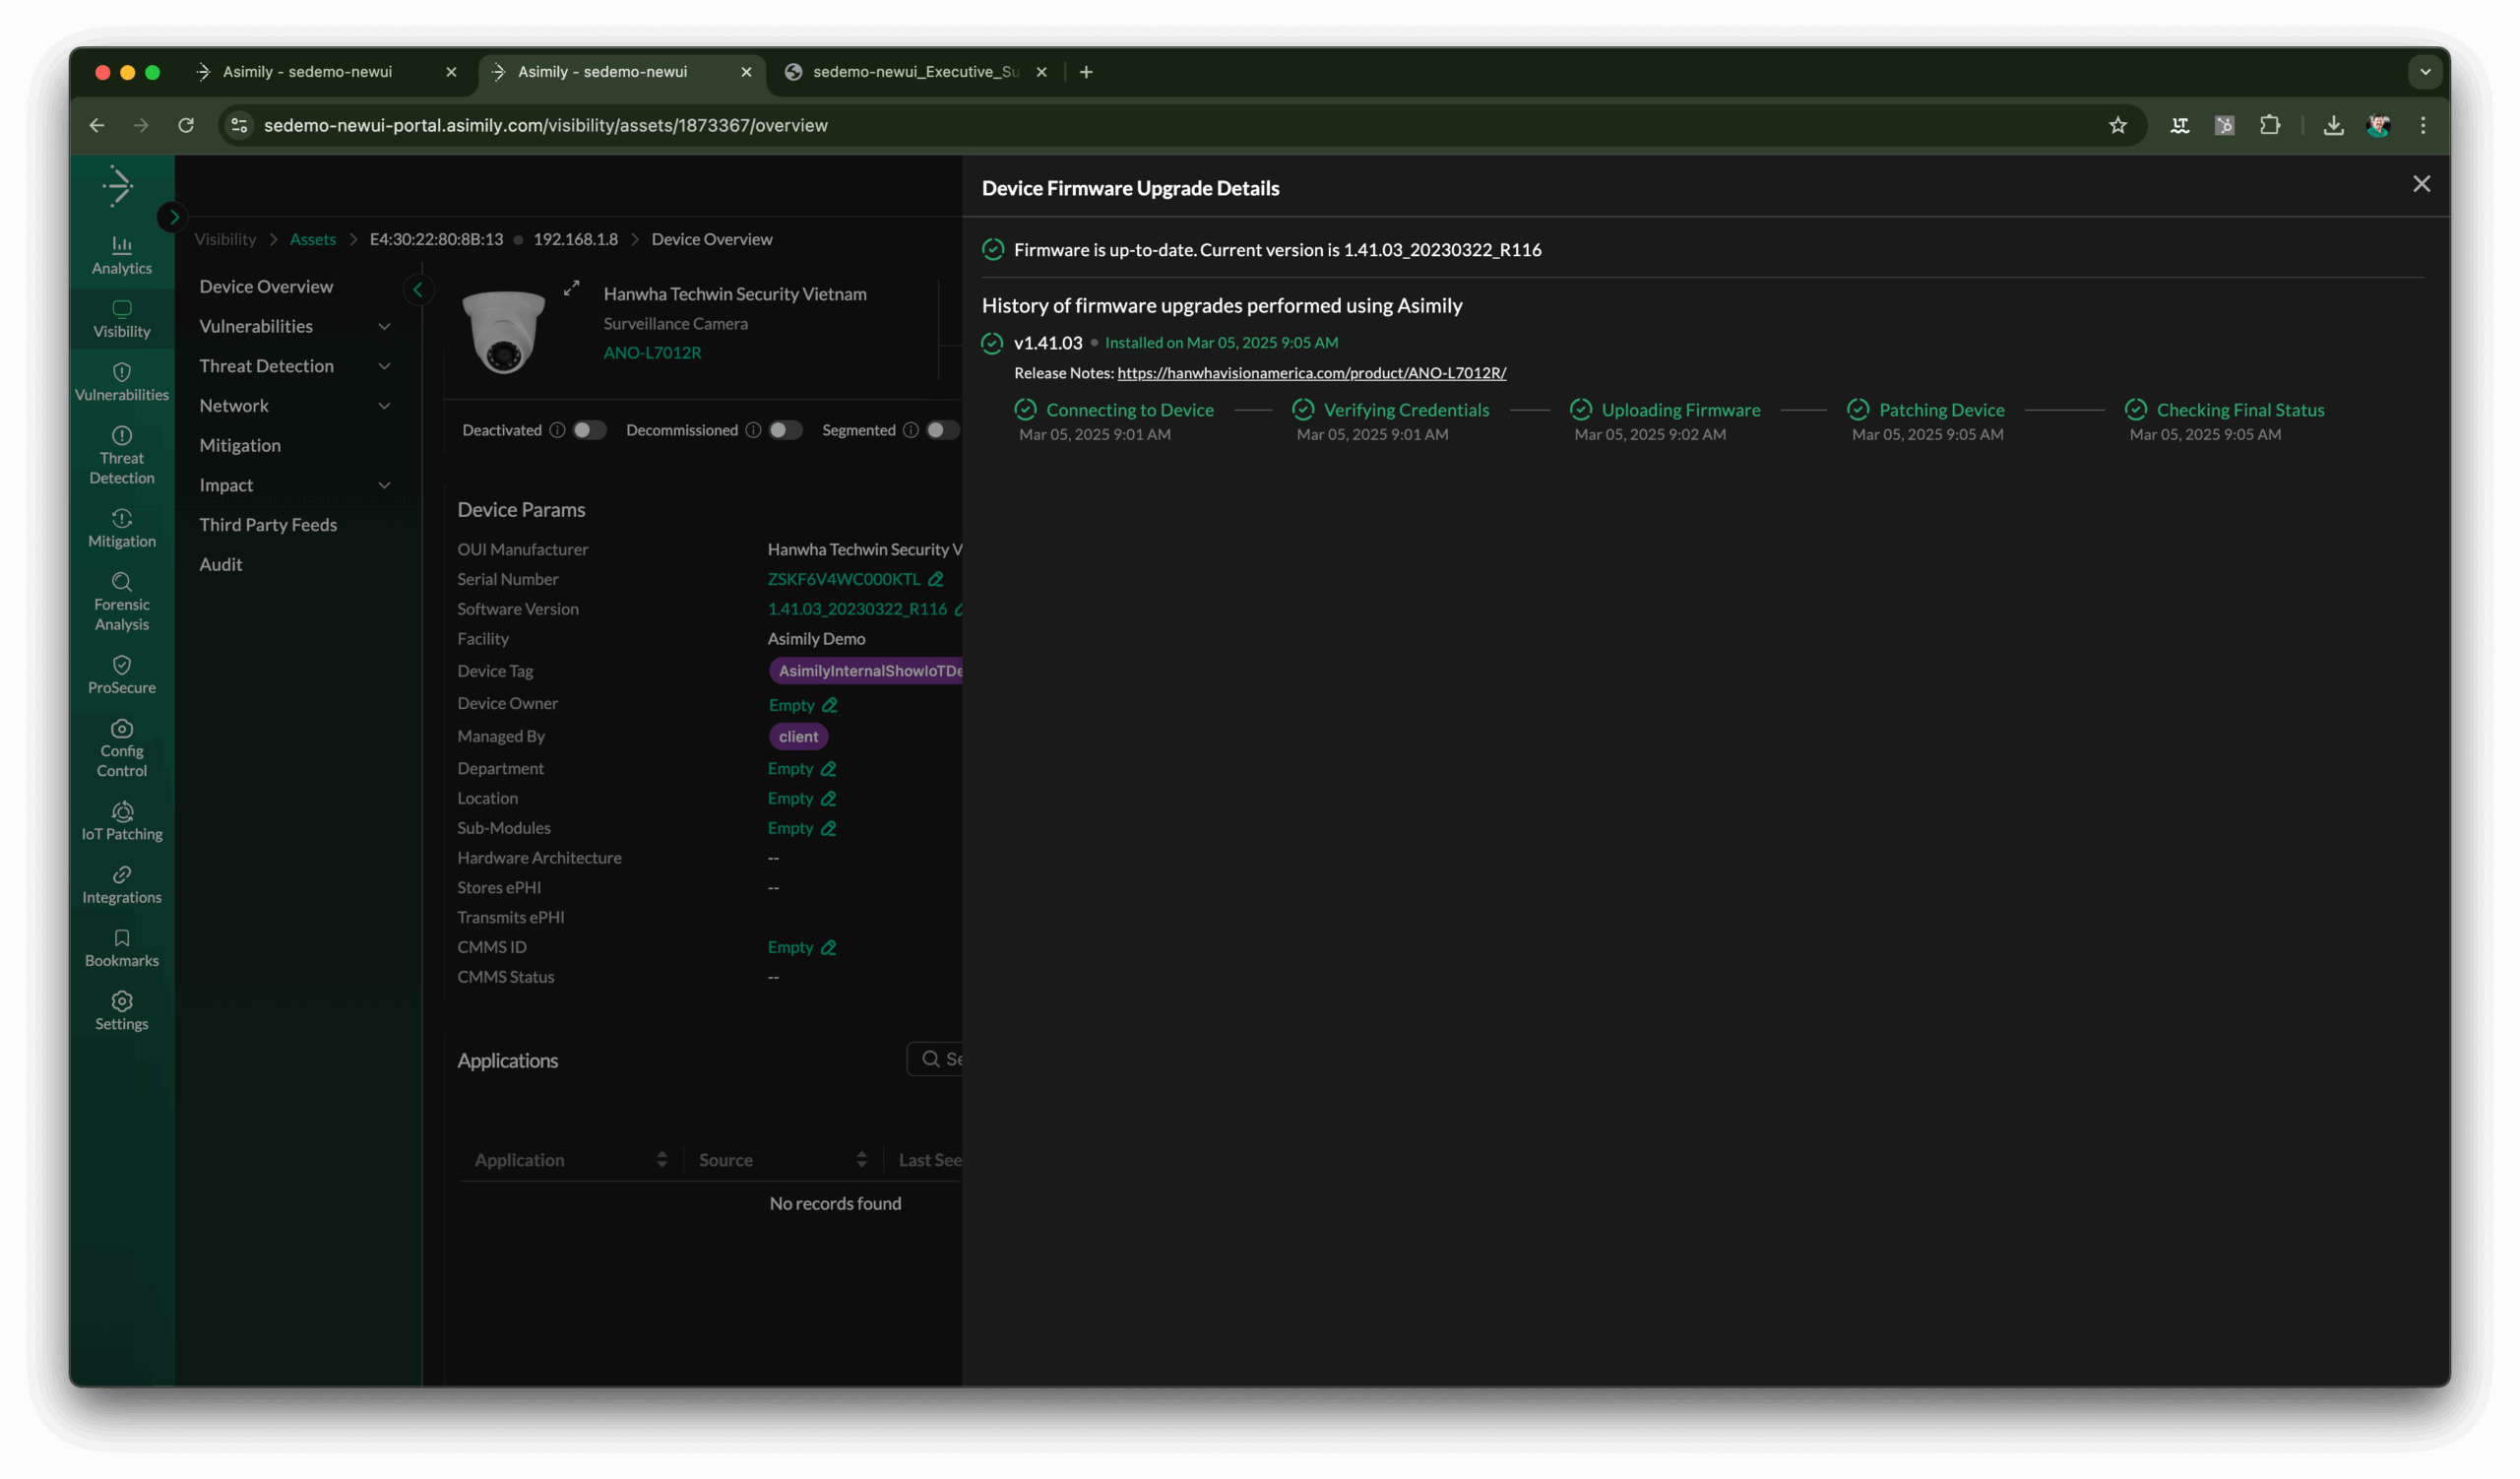Edit the Sub-Modules field

click(x=828, y=828)
